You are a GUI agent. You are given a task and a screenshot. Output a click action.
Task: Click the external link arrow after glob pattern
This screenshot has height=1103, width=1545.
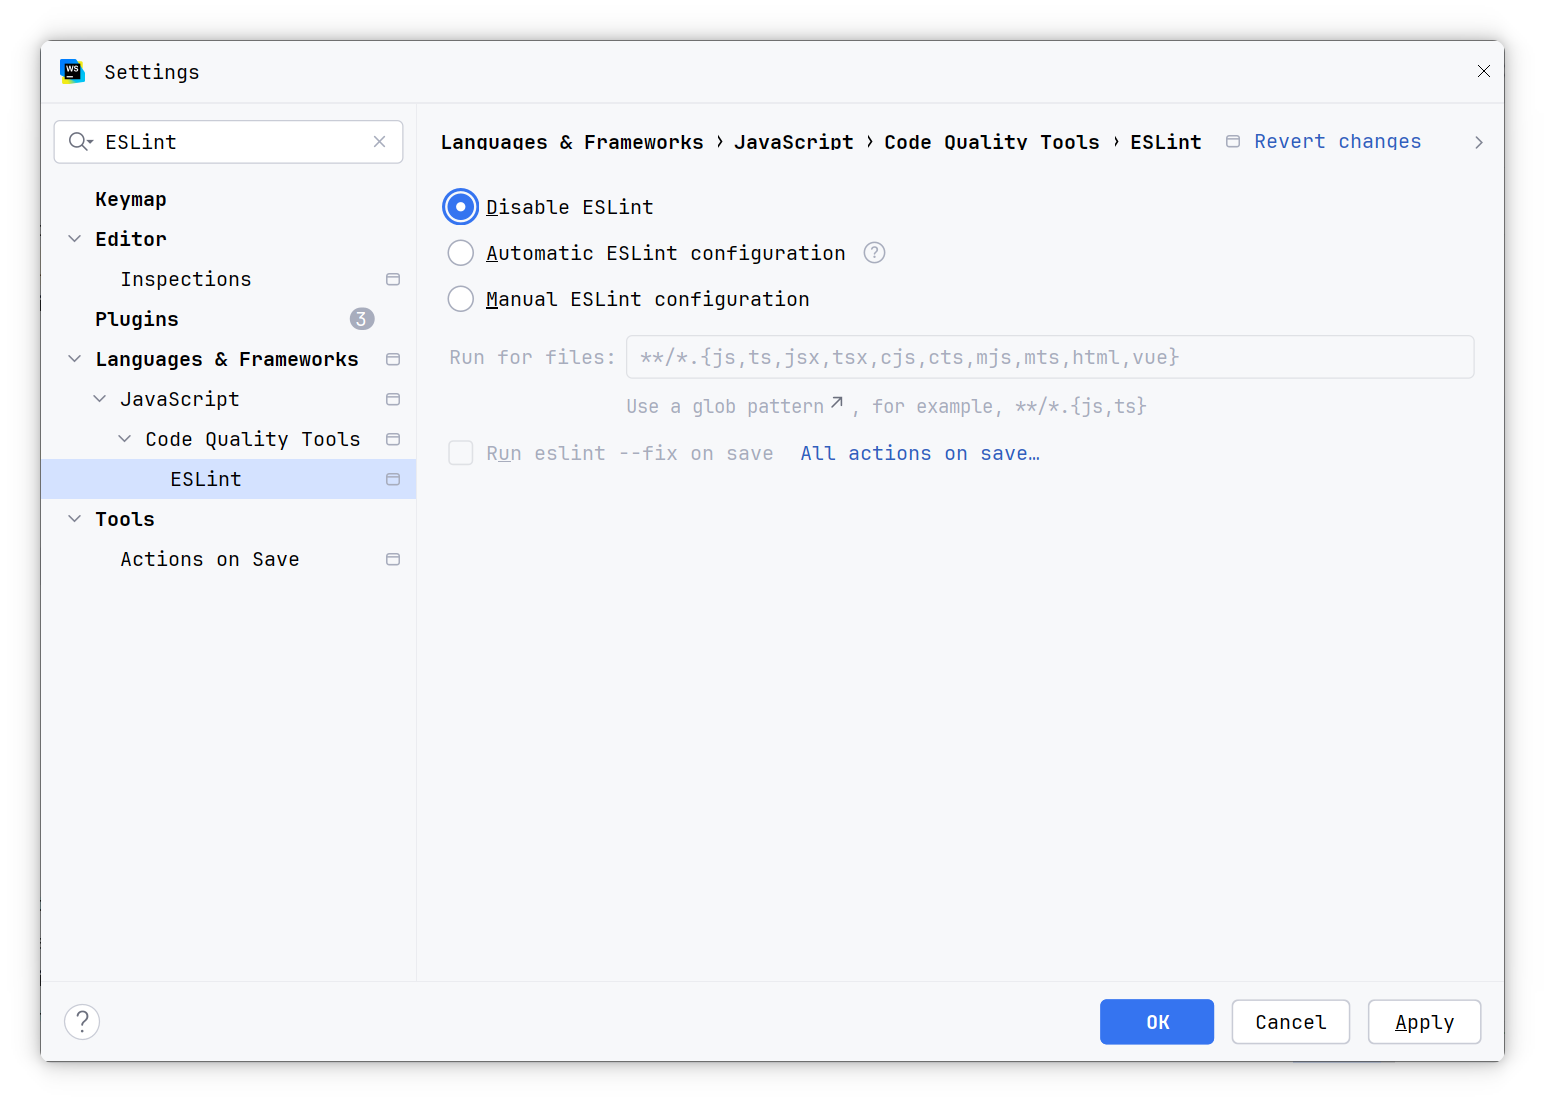837,403
